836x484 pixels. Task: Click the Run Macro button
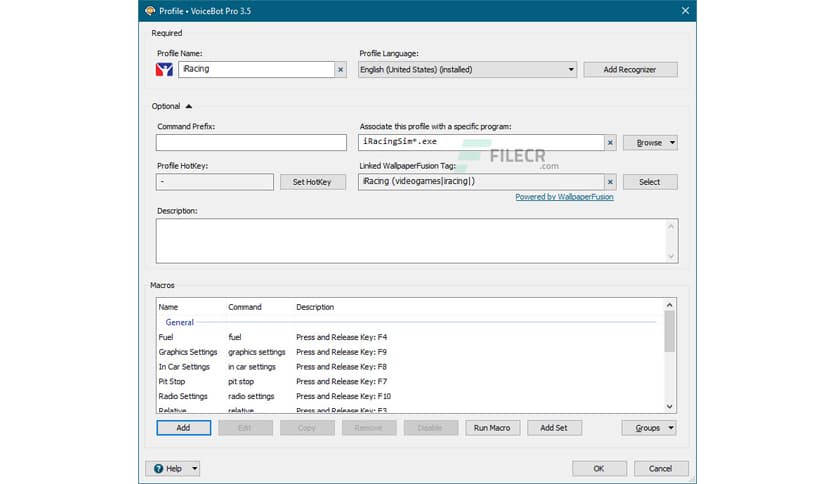point(492,428)
